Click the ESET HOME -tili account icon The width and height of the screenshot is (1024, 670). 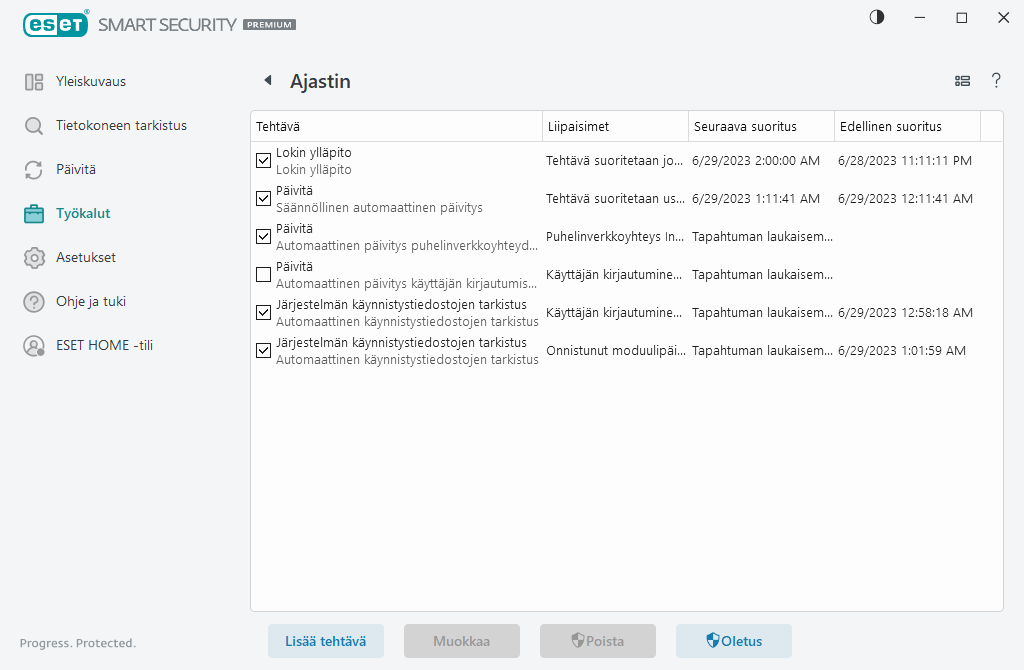[x=34, y=346]
